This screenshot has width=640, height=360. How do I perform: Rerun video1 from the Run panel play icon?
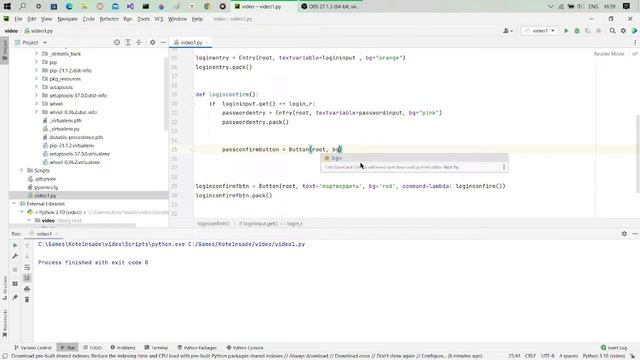[x=15, y=245]
